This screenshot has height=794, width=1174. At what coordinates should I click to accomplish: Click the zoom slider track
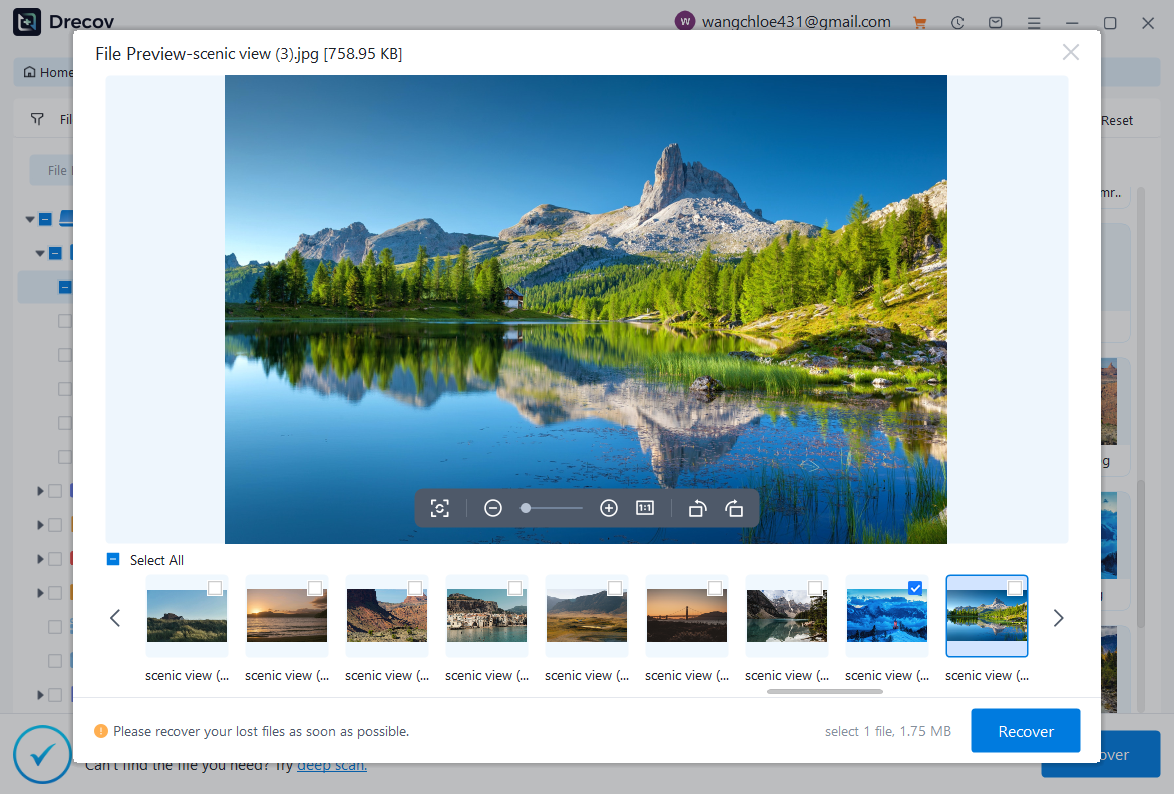pyautogui.click(x=556, y=508)
